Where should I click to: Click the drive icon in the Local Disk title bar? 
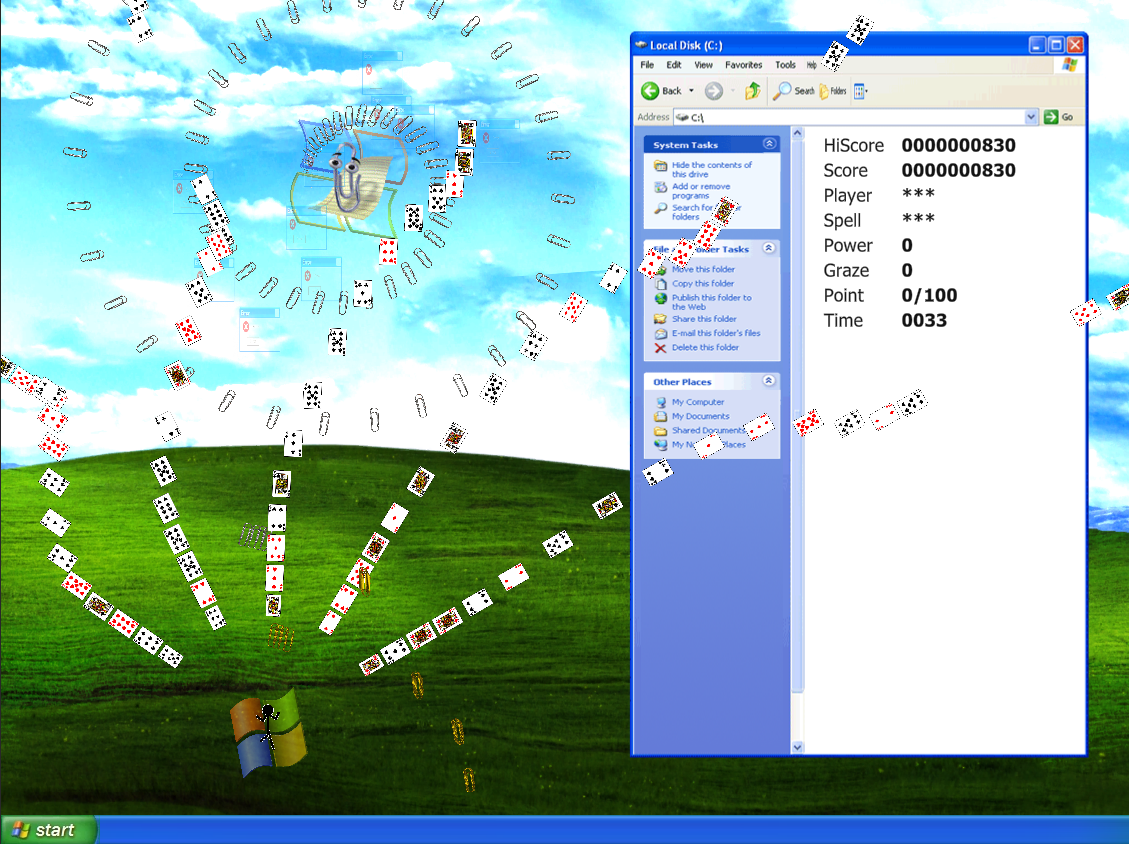click(641, 45)
